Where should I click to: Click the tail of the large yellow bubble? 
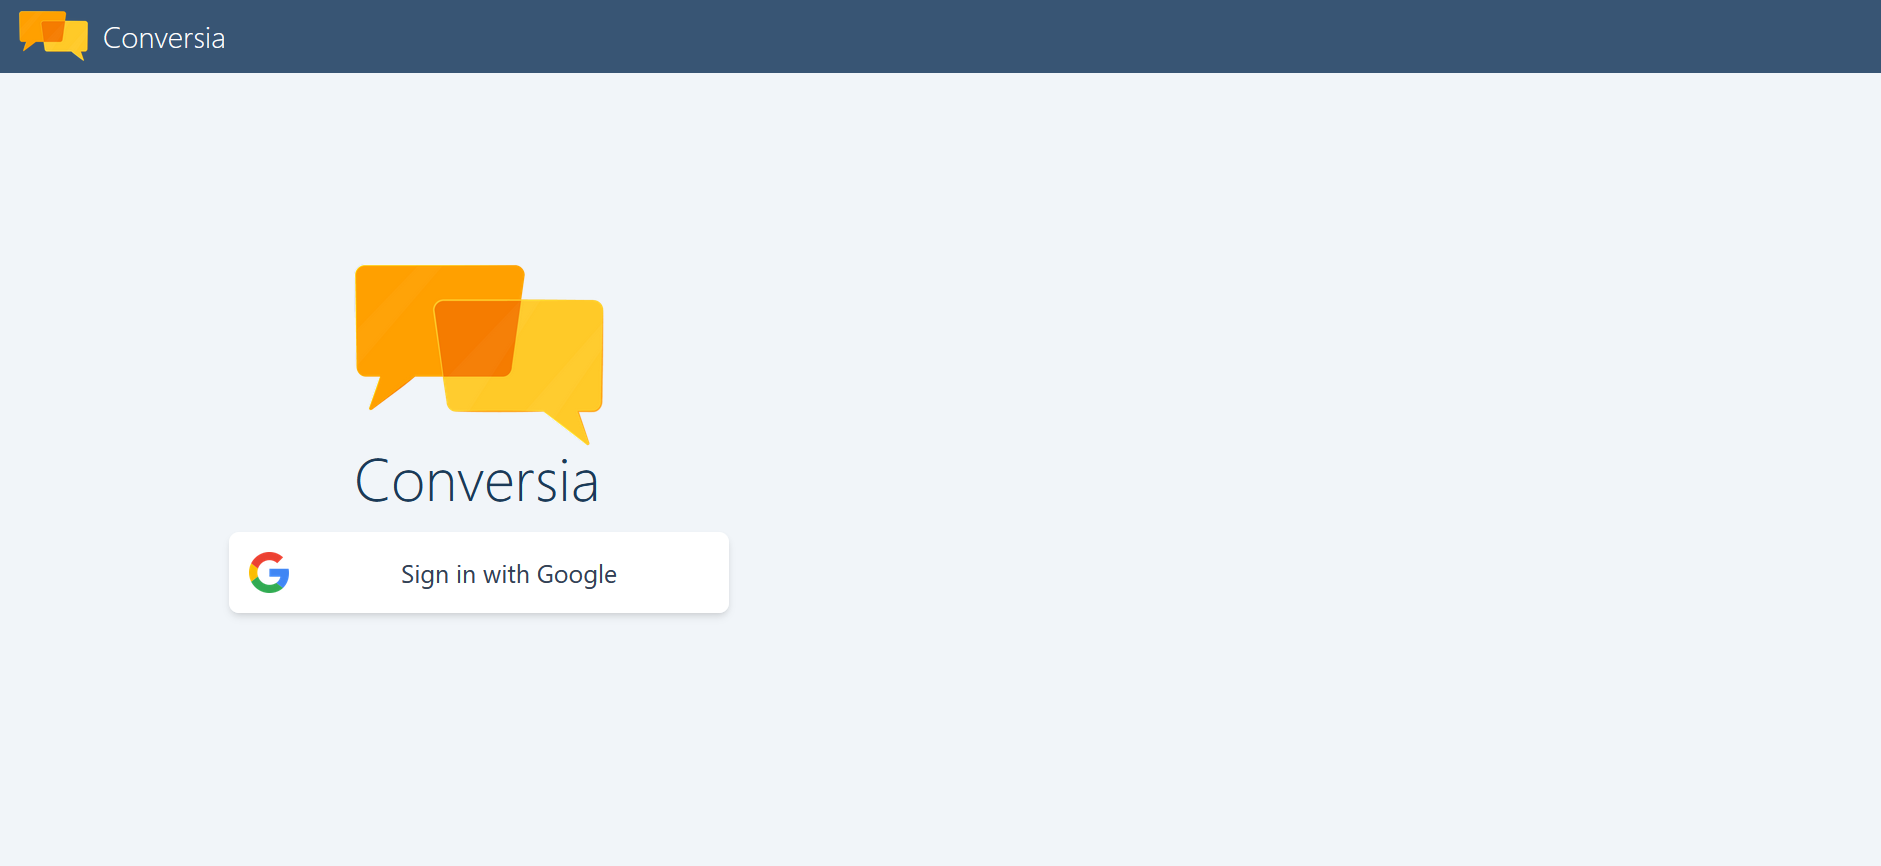(x=573, y=426)
